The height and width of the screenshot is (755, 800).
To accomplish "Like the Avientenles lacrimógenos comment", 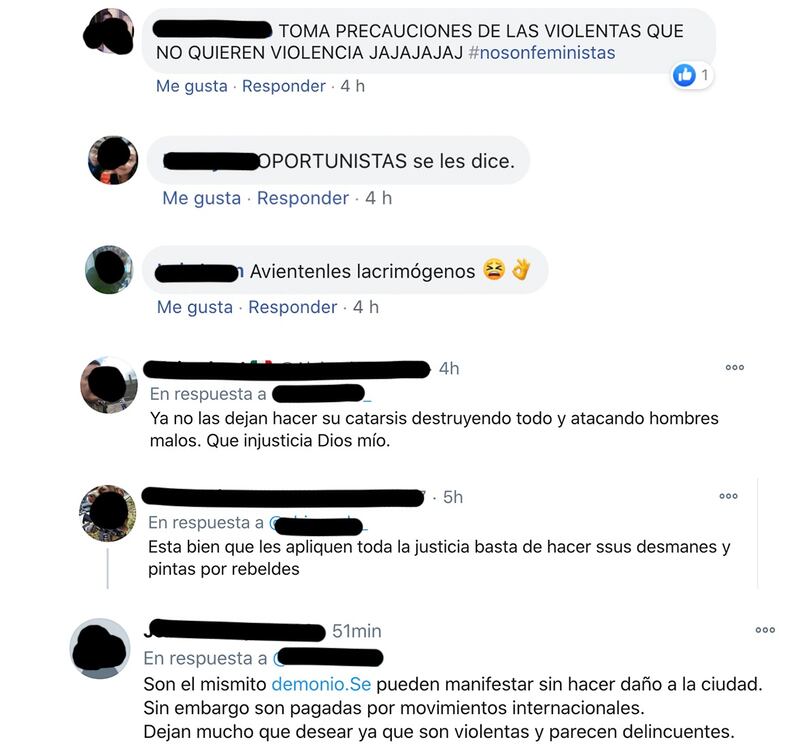I will (195, 307).
